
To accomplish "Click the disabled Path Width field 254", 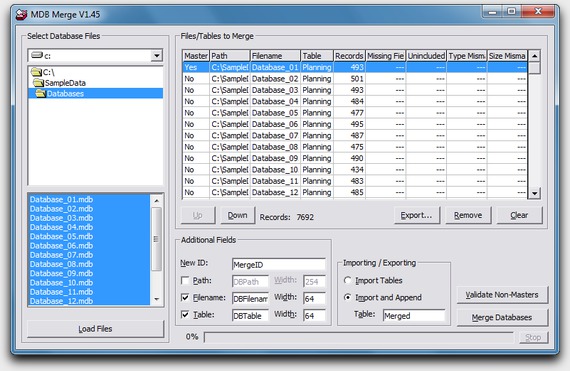I will 314,282.
